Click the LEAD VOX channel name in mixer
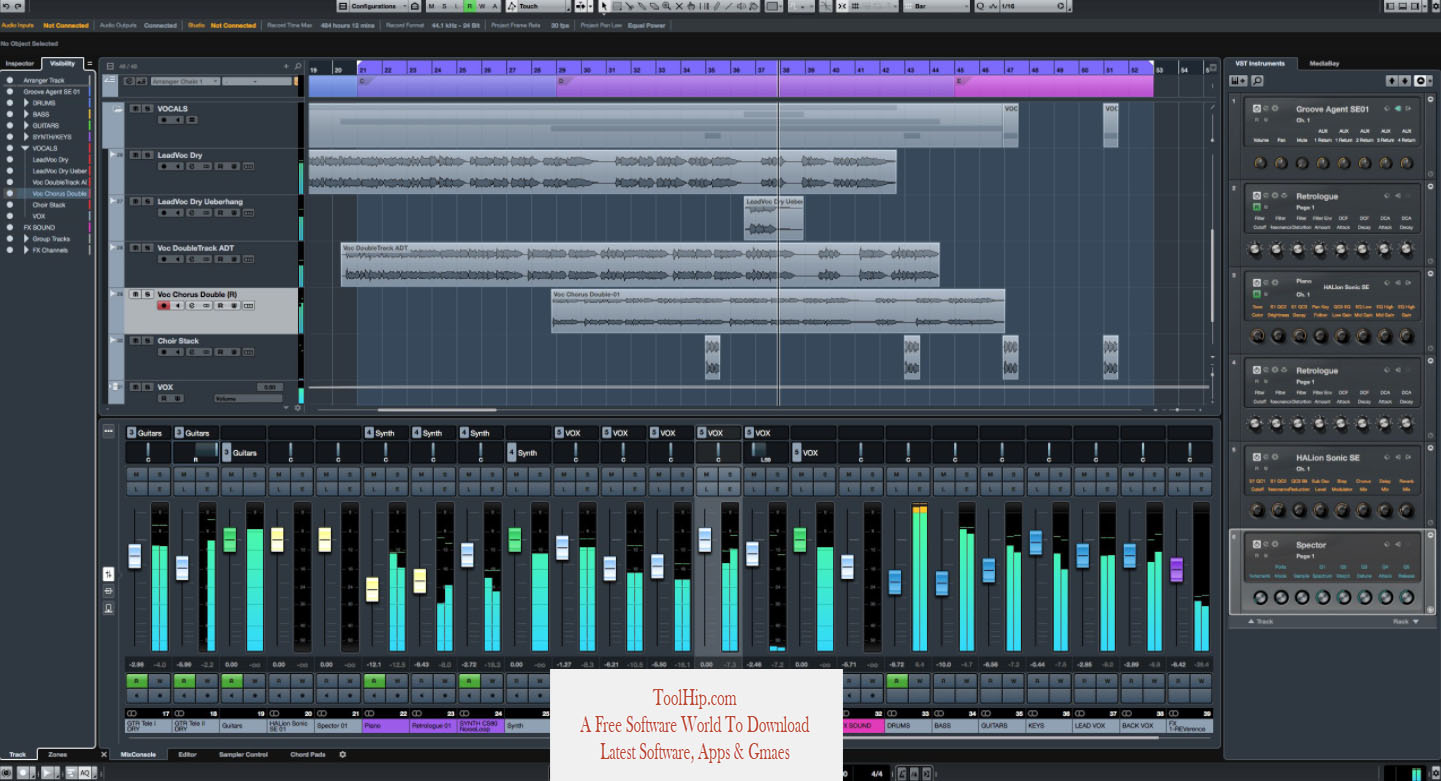 coord(1095,725)
